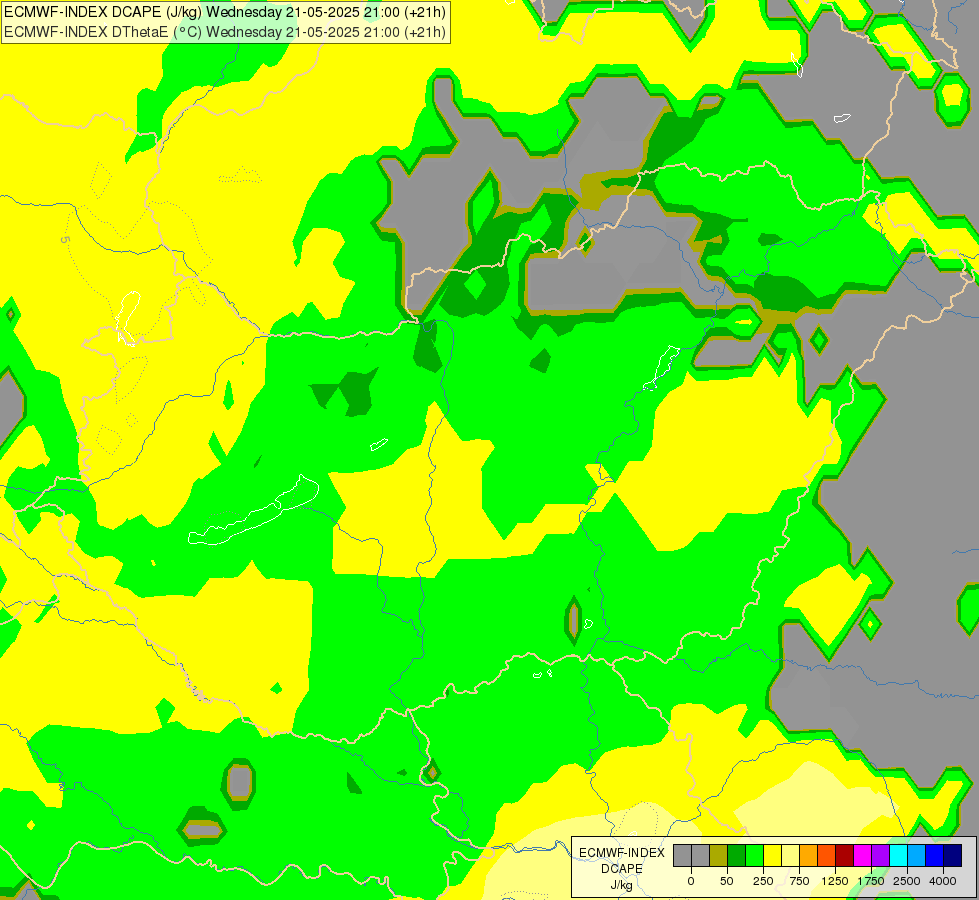The height and width of the screenshot is (900, 979).
Task: Click the 2500 tick label on legend
Action: point(907,881)
